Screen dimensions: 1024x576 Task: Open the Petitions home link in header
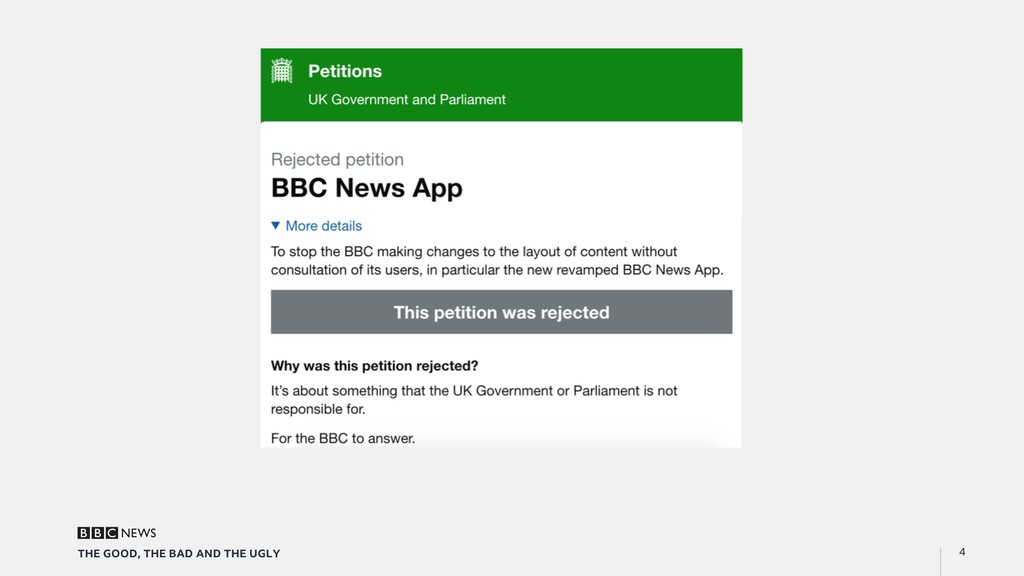pyautogui.click(x=345, y=71)
